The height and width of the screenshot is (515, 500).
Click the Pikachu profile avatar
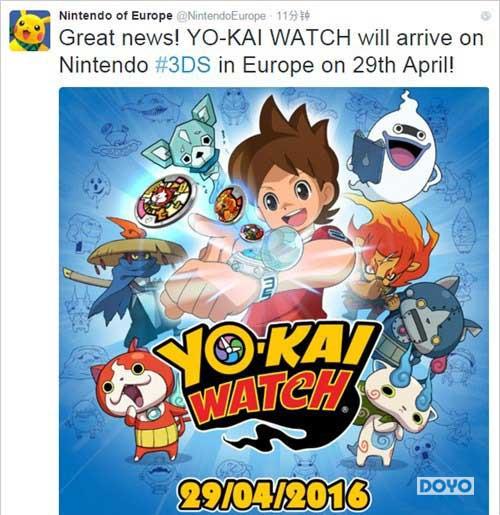point(30,30)
